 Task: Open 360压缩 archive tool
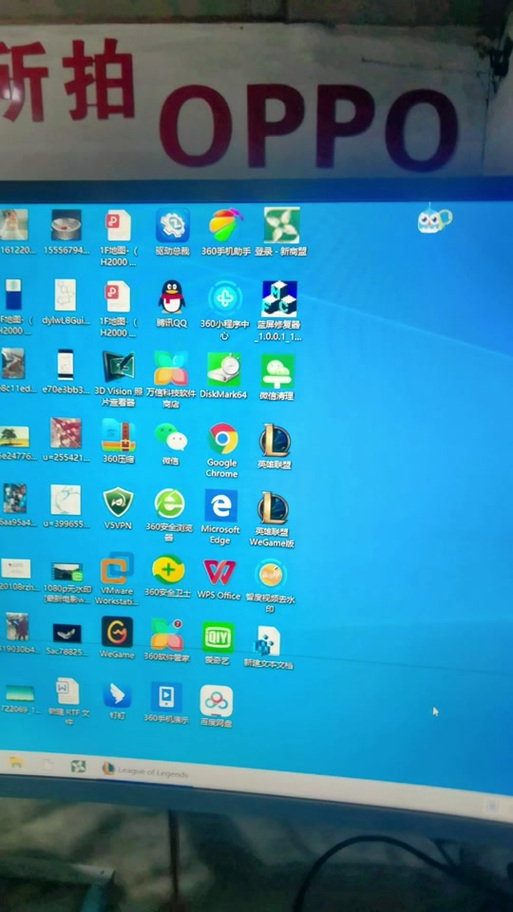click(x=119, y=441)
